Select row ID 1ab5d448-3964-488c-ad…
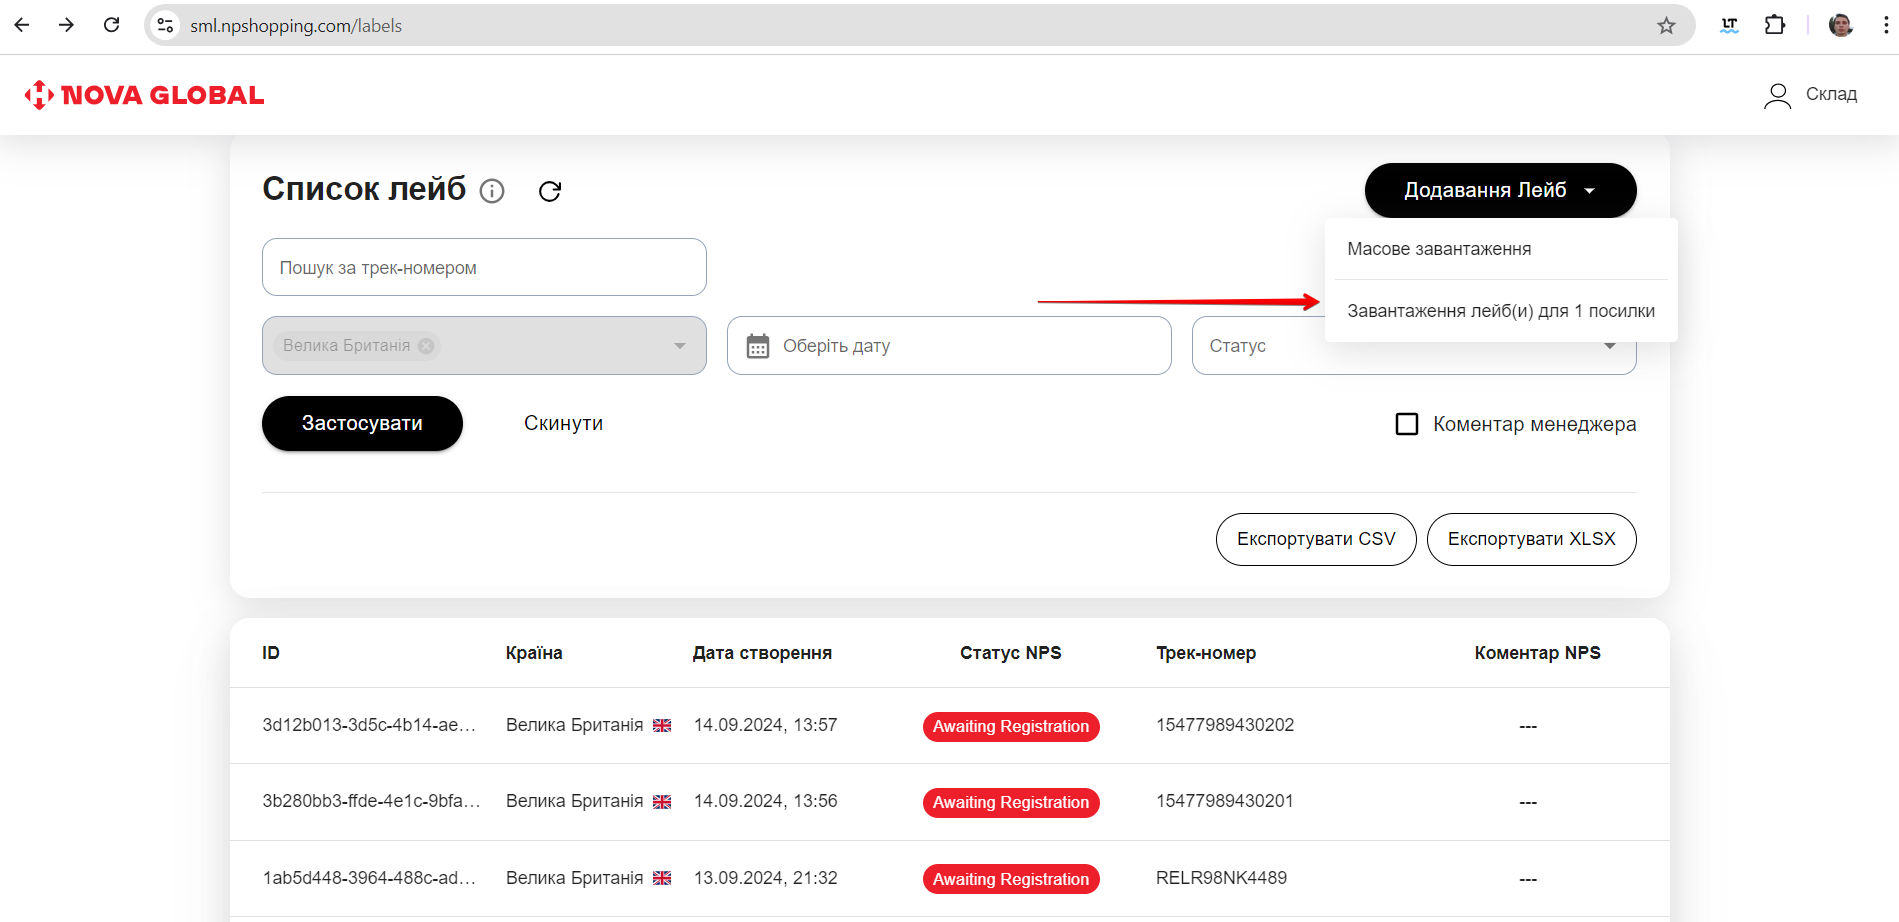Image resolution: width=1899 pixels, height=922 pixels. (x=369, y=878)
